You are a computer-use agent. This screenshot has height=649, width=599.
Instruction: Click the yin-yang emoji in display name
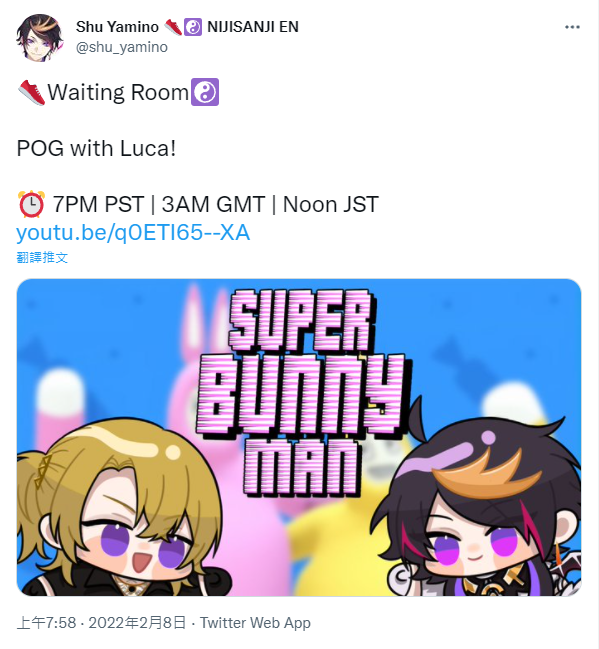[x=192, y=27]
